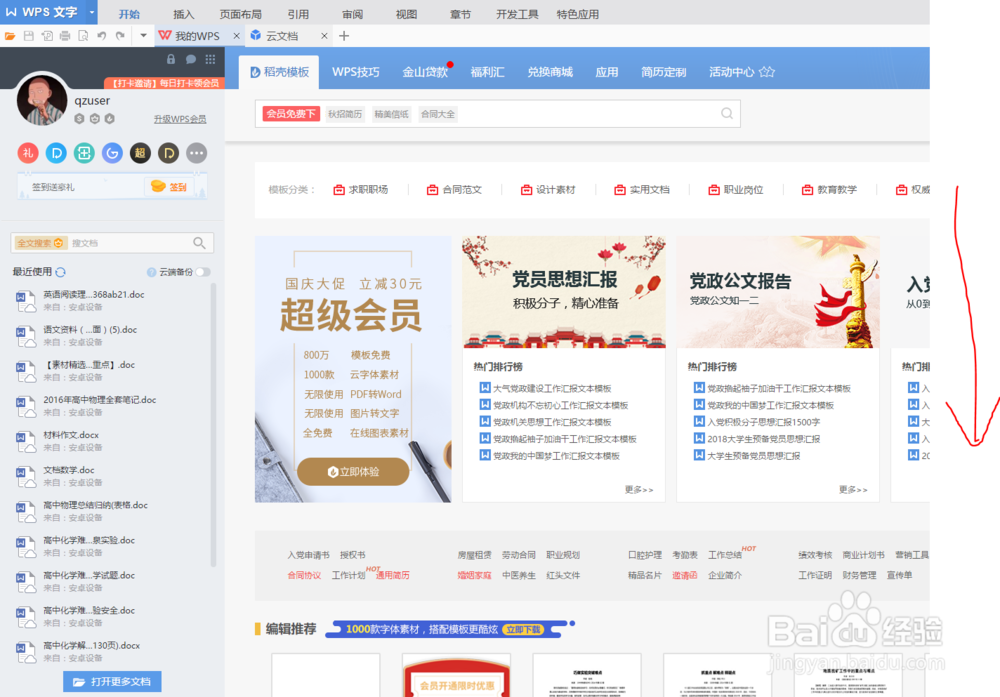This screenshot has width=1000, height=697.
Task: Click the blue 稻壳 circle icon
Action: pos(56,153)
